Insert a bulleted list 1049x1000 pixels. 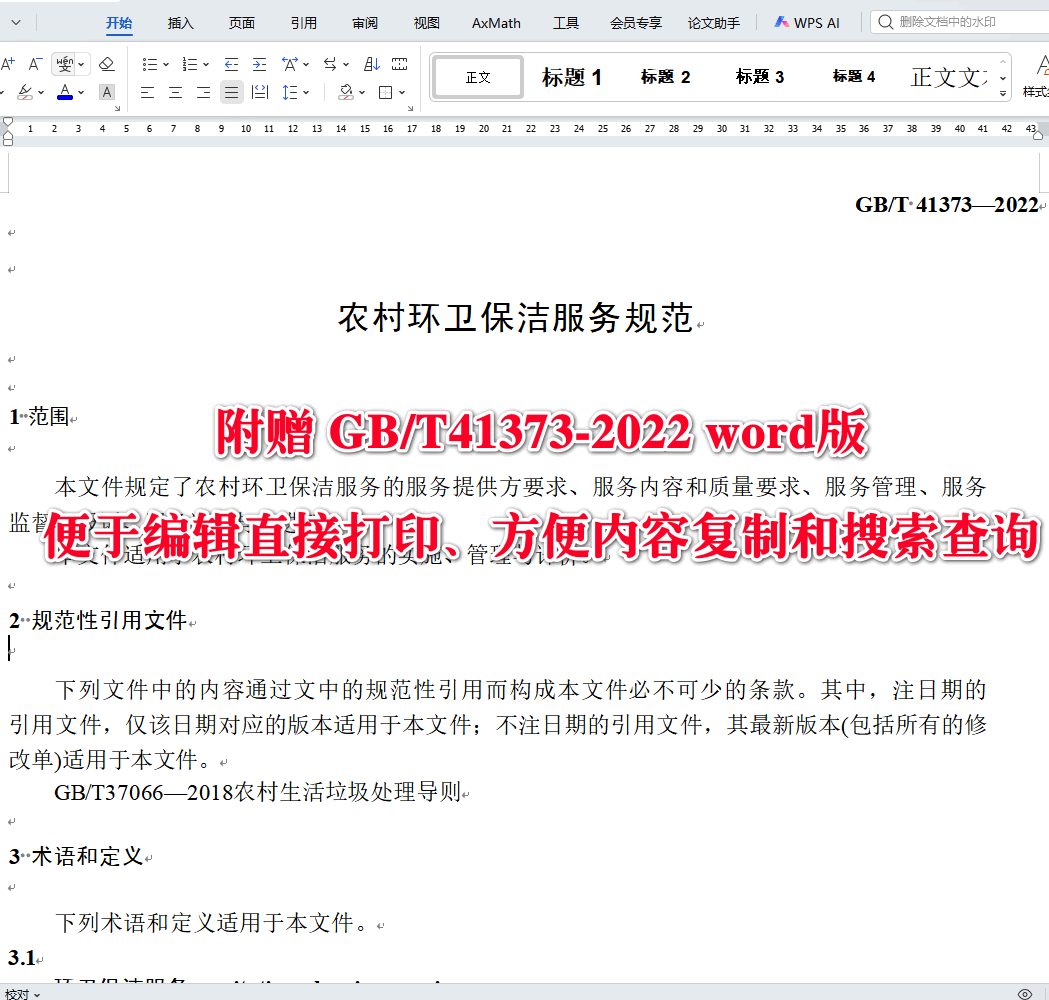[x=149, y=64]
